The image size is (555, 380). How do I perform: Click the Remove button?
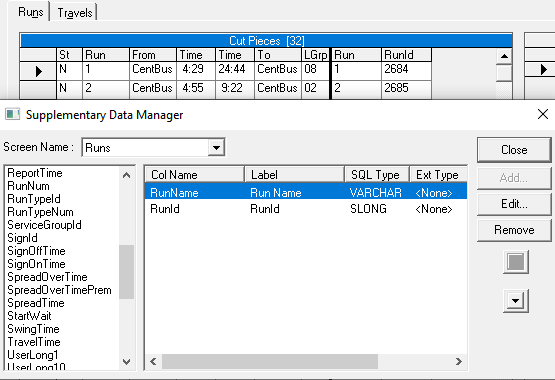[x=514, y=230]
